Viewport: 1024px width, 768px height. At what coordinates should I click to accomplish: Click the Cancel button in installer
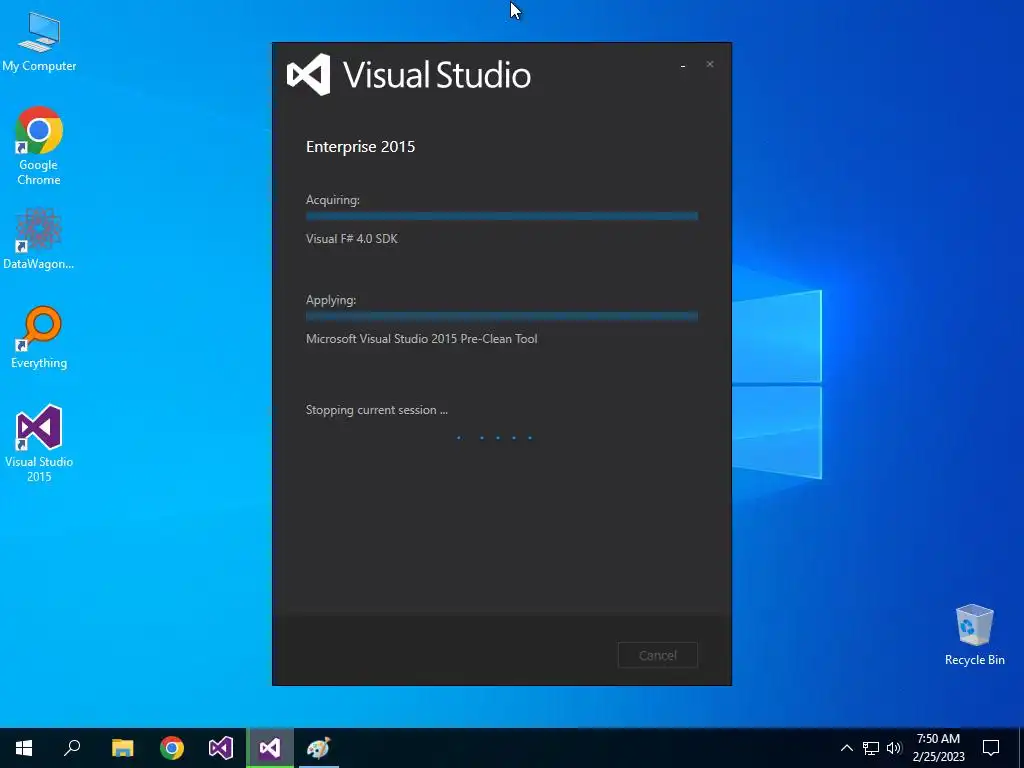pyautogui.click(x=658, y=655)
